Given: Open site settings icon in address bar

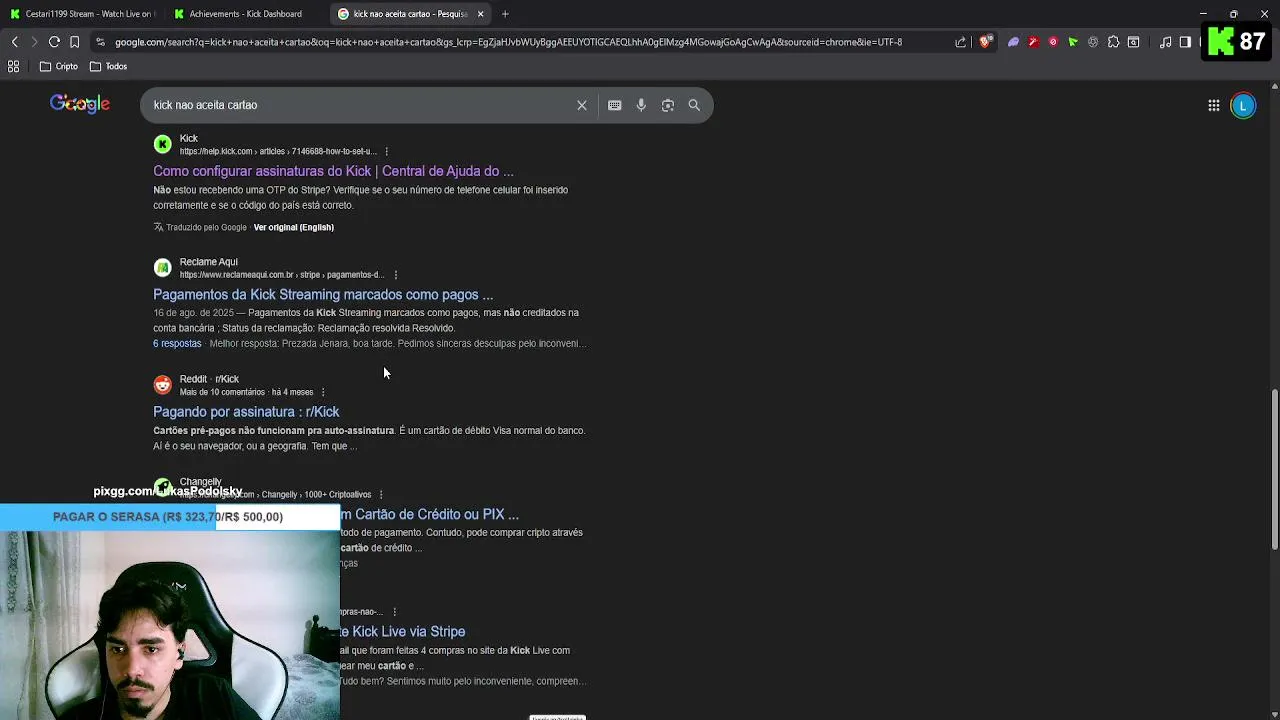Looking at the screenshot, I should (100, 42).
